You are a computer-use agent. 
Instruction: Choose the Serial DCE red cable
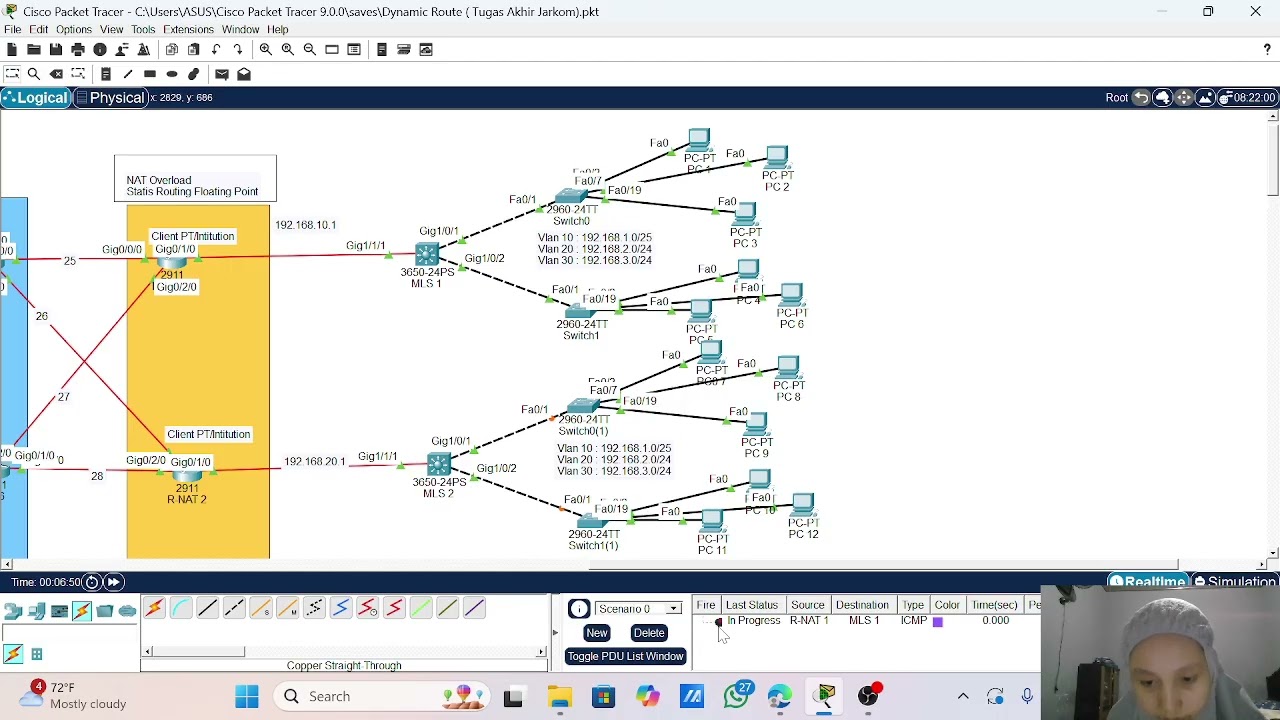click(367, 608)
